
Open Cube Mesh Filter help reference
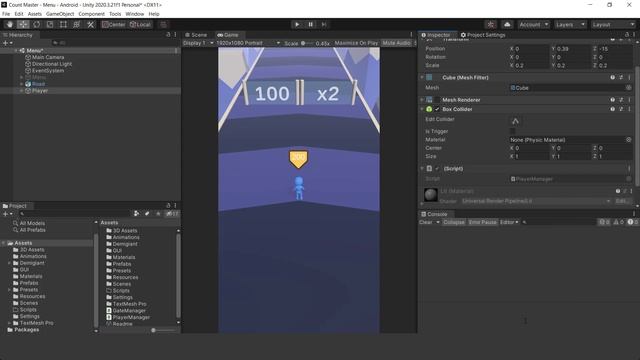click(x=613, y=77)
